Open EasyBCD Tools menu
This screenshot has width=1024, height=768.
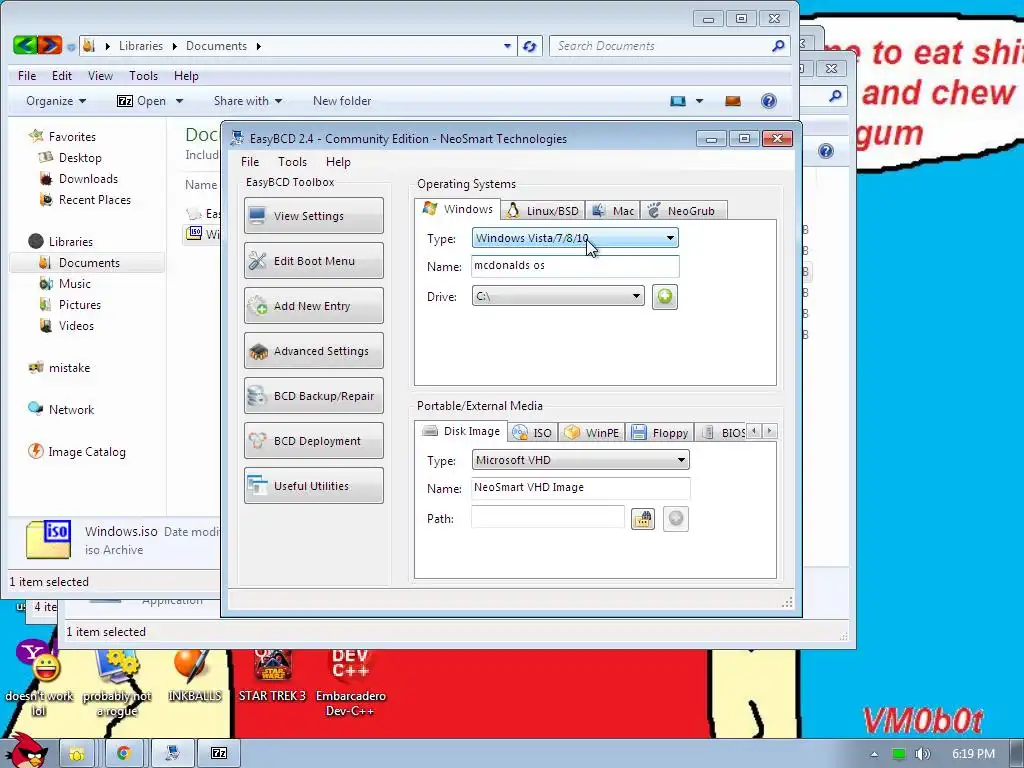coord(292,162)
